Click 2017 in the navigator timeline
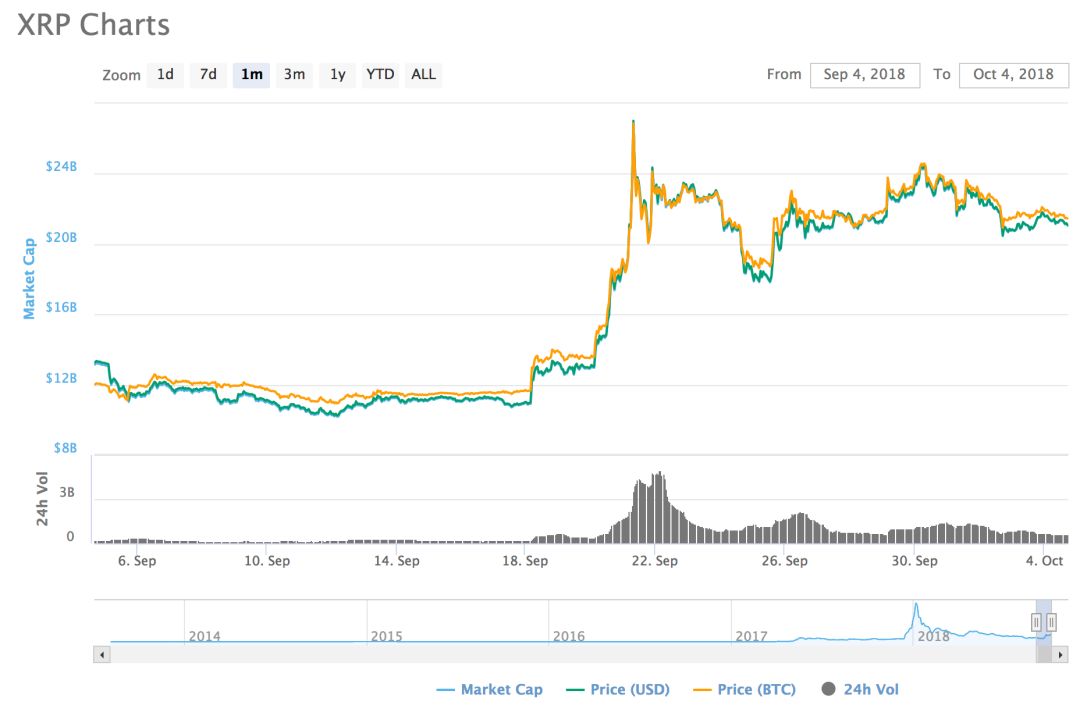 coord(751,636)
